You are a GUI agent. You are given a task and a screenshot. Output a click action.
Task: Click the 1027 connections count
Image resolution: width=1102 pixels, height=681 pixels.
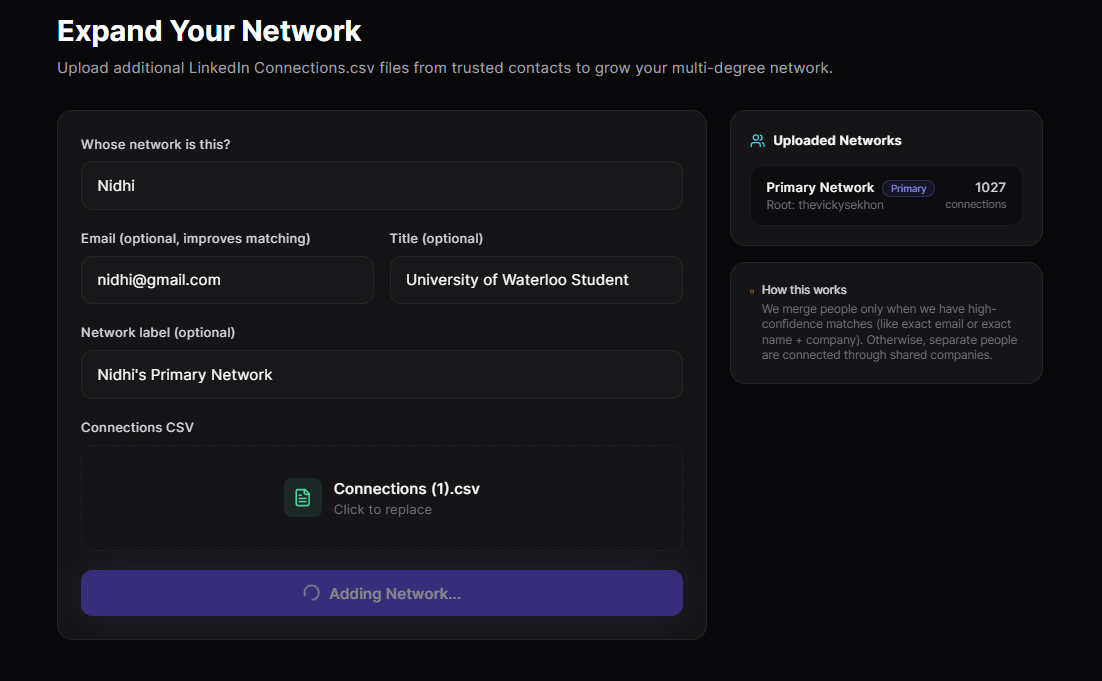[x=990, y=187]
